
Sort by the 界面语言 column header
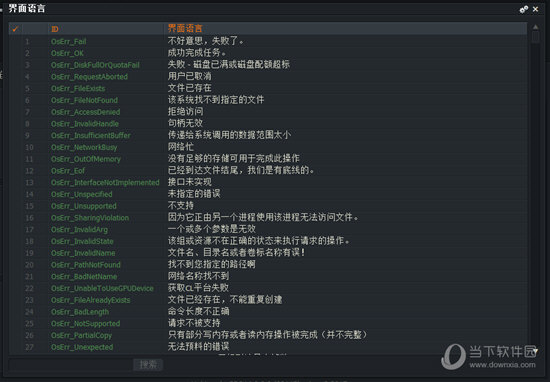point(185,28)
